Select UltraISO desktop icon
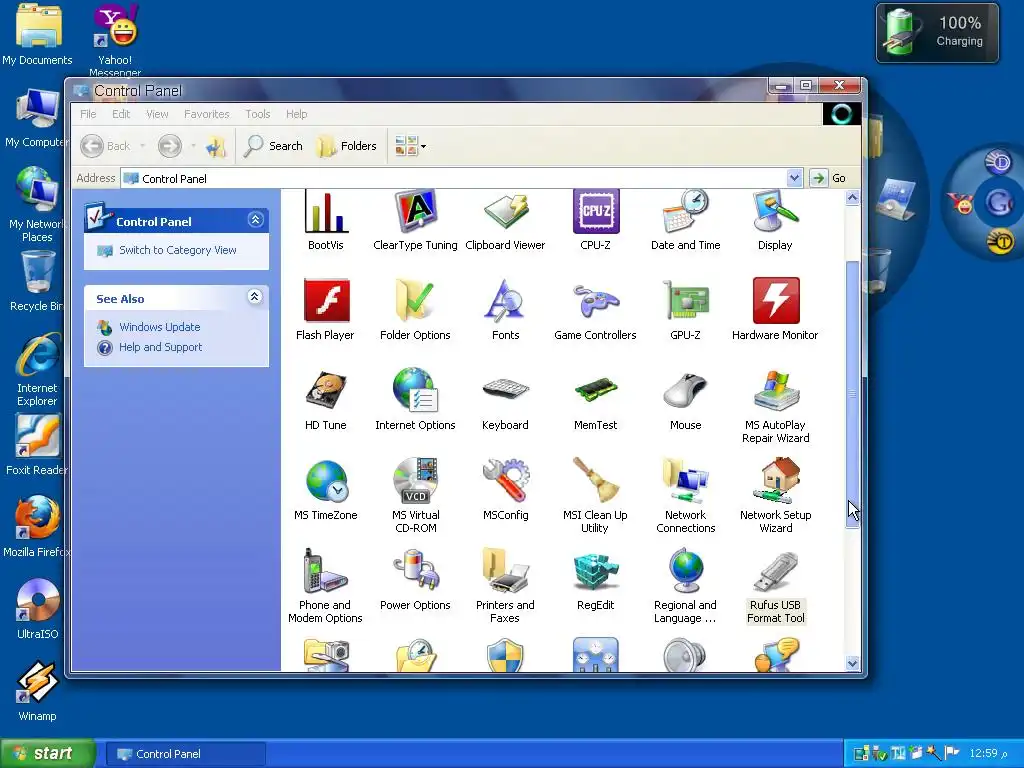The height and width of the screenshot is (768, 1024). point(37,609)
